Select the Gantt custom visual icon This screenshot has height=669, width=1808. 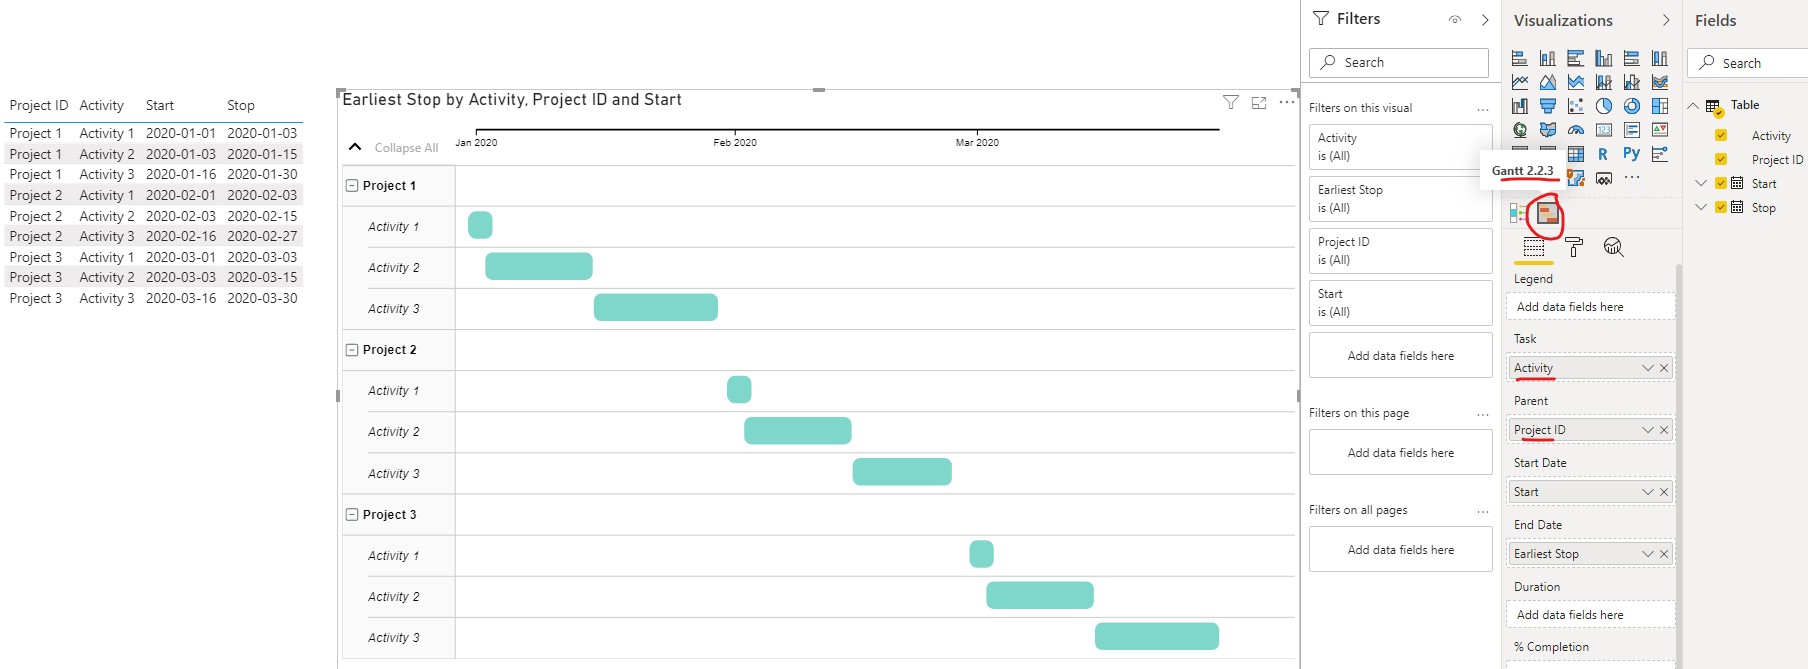coord(1547,213)
